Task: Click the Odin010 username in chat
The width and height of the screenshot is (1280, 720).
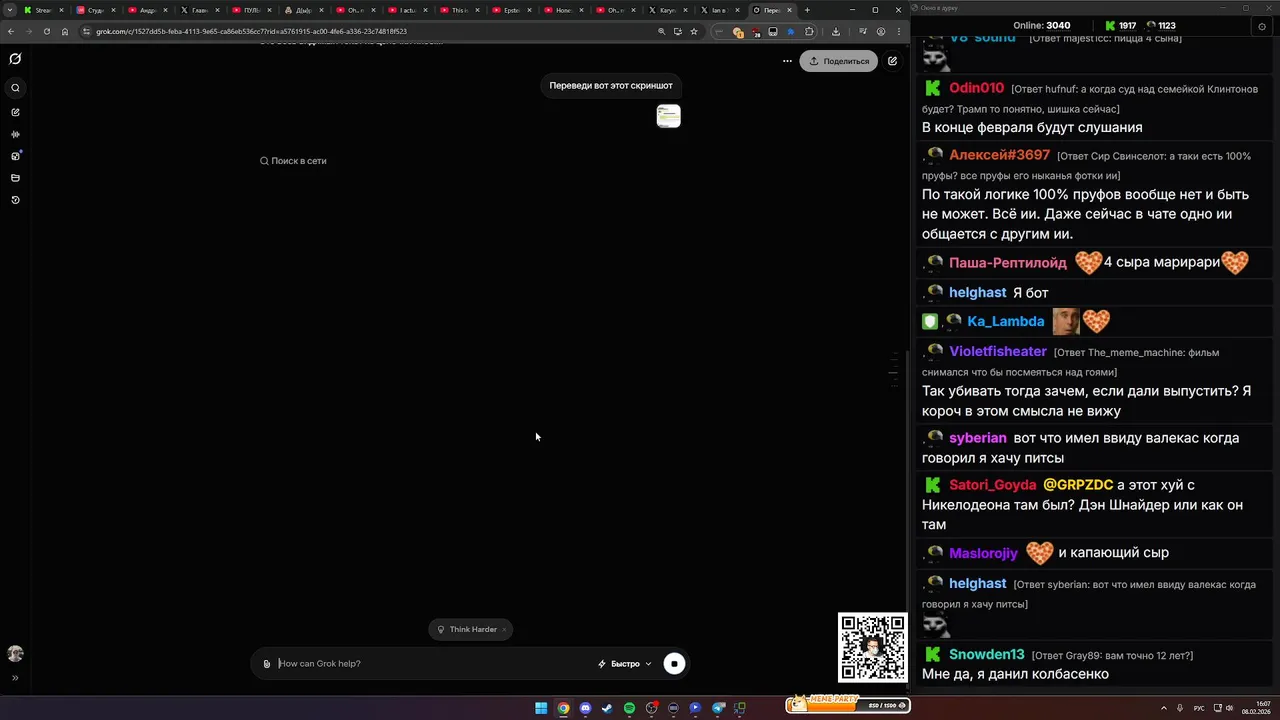Action: tap(976, 88)
